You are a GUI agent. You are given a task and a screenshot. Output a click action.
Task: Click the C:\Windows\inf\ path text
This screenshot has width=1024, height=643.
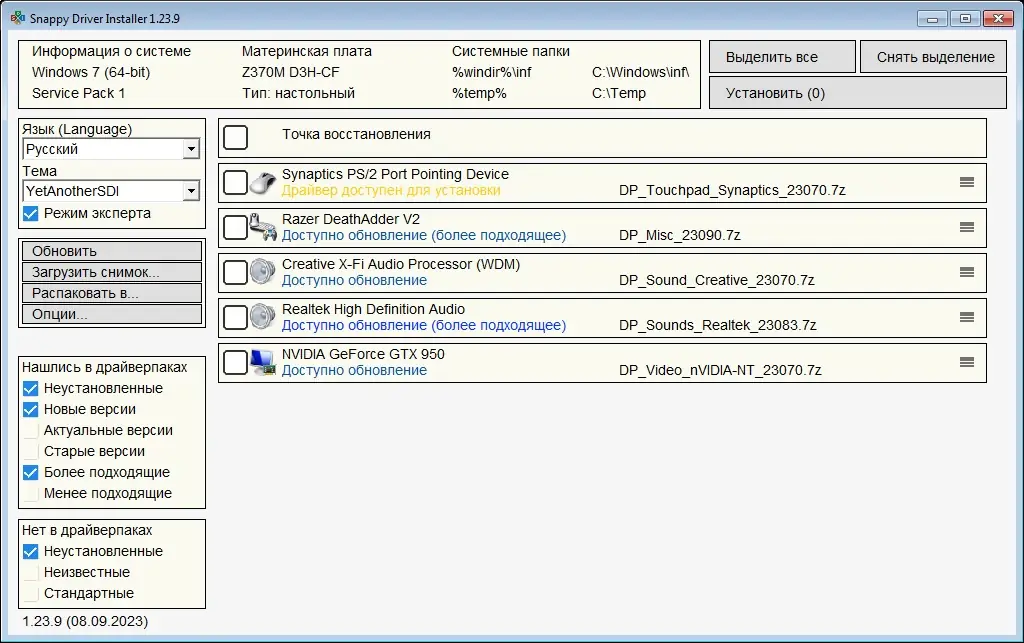tap(641, 72)
